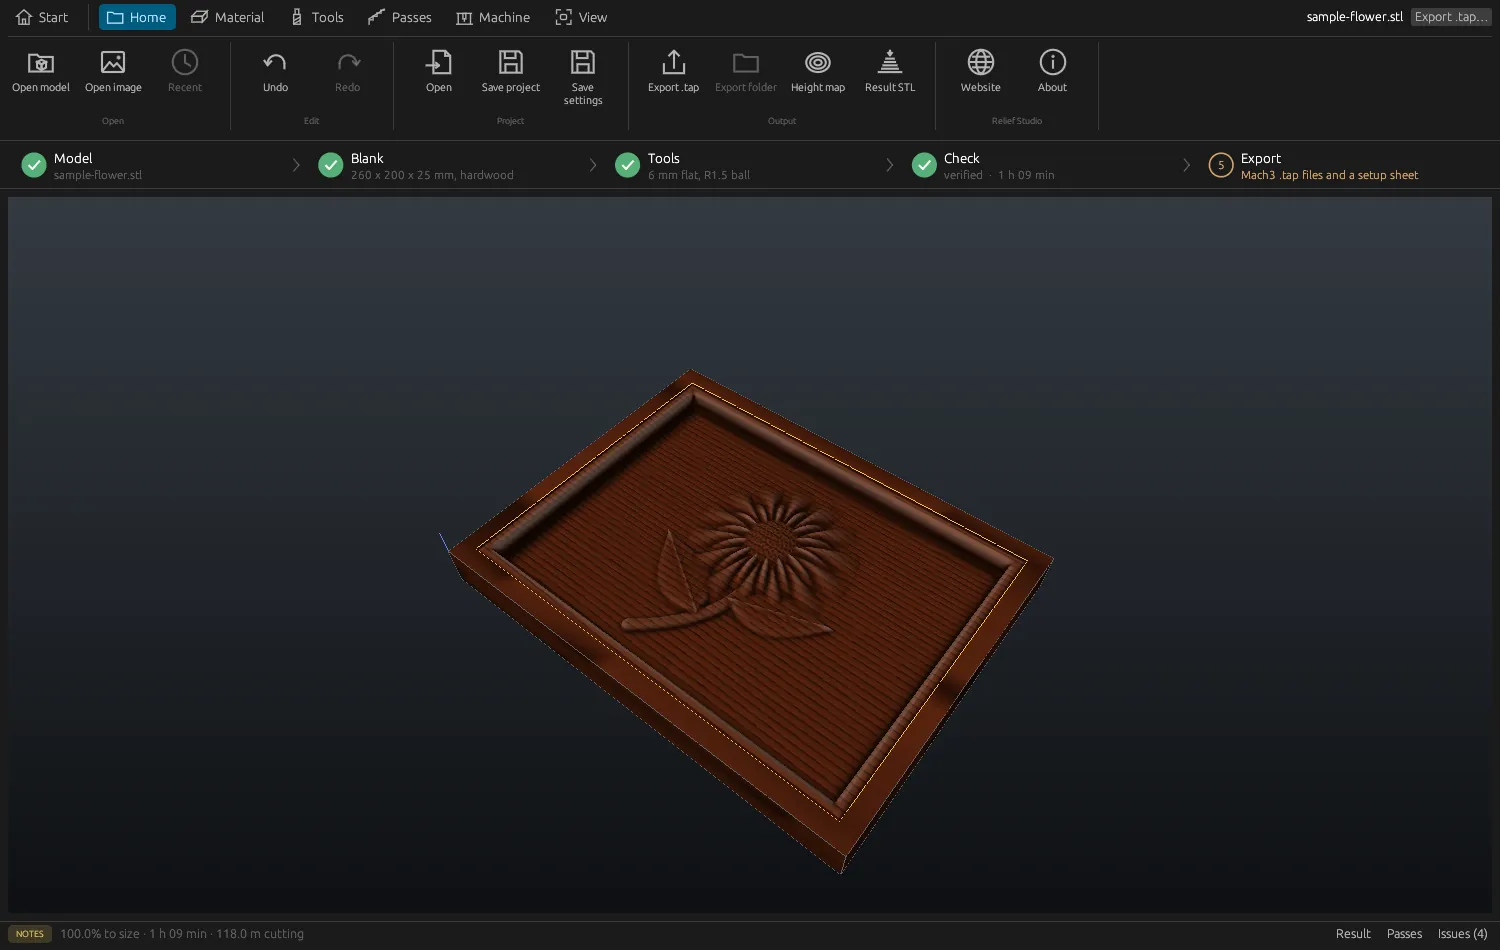Image resolution: width=1500 pixels, height=950 pixels.
Task: Open the Machine tab
Action: click(x=493, y=17)
